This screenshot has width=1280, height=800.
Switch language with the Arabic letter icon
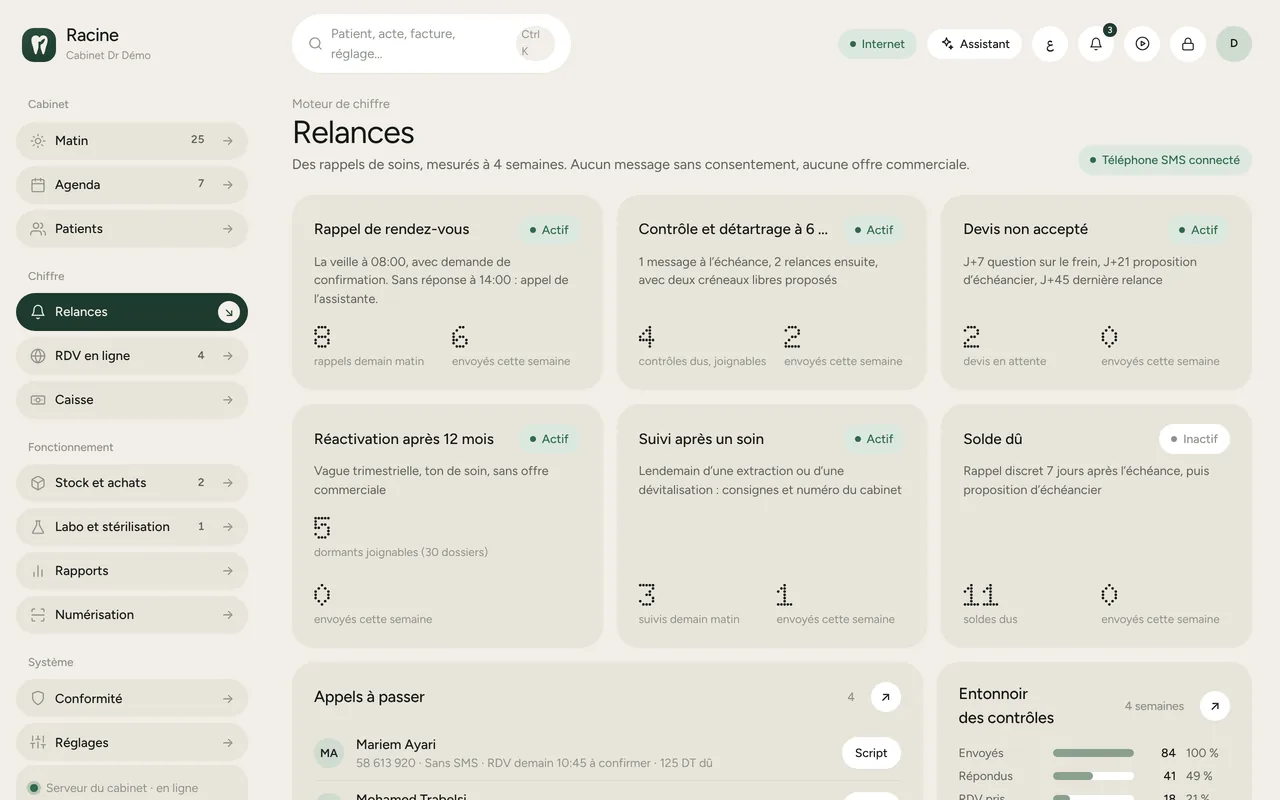tap(1050, 44)
